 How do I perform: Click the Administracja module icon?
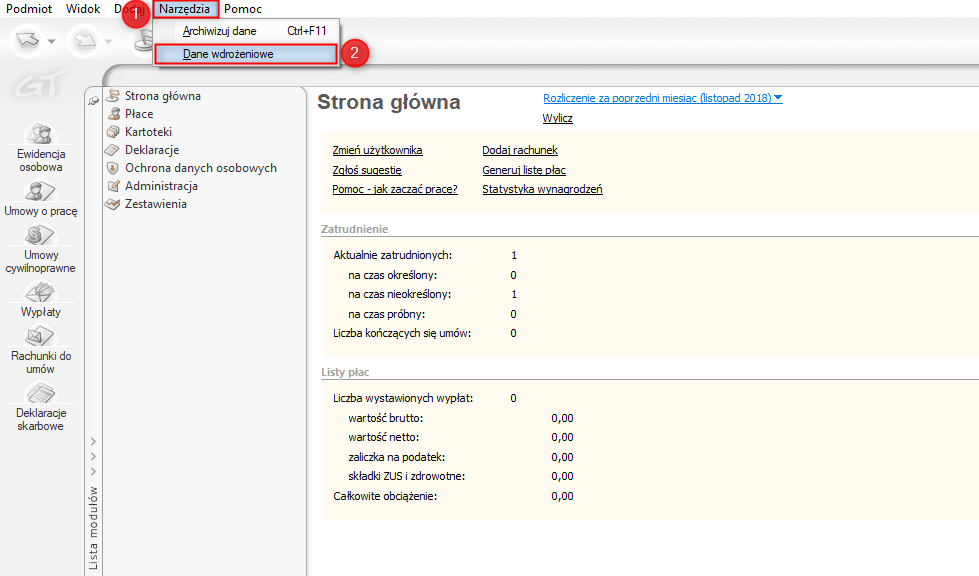113,186
